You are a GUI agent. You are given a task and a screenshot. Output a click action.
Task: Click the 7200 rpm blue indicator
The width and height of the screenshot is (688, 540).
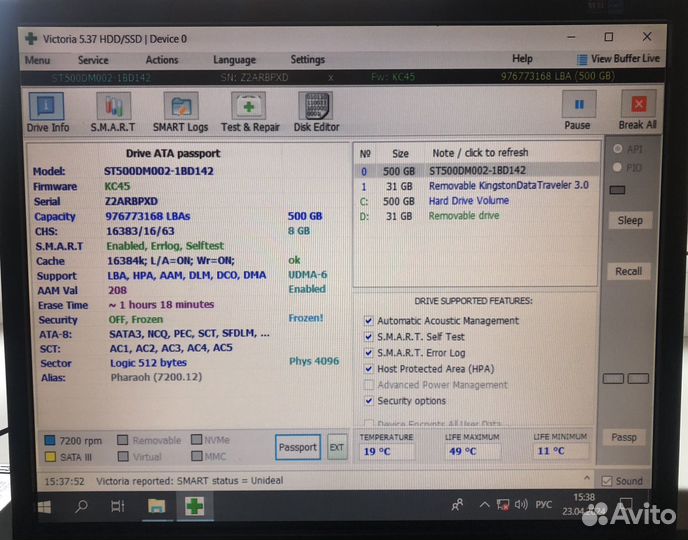click(x=50, y=440)
